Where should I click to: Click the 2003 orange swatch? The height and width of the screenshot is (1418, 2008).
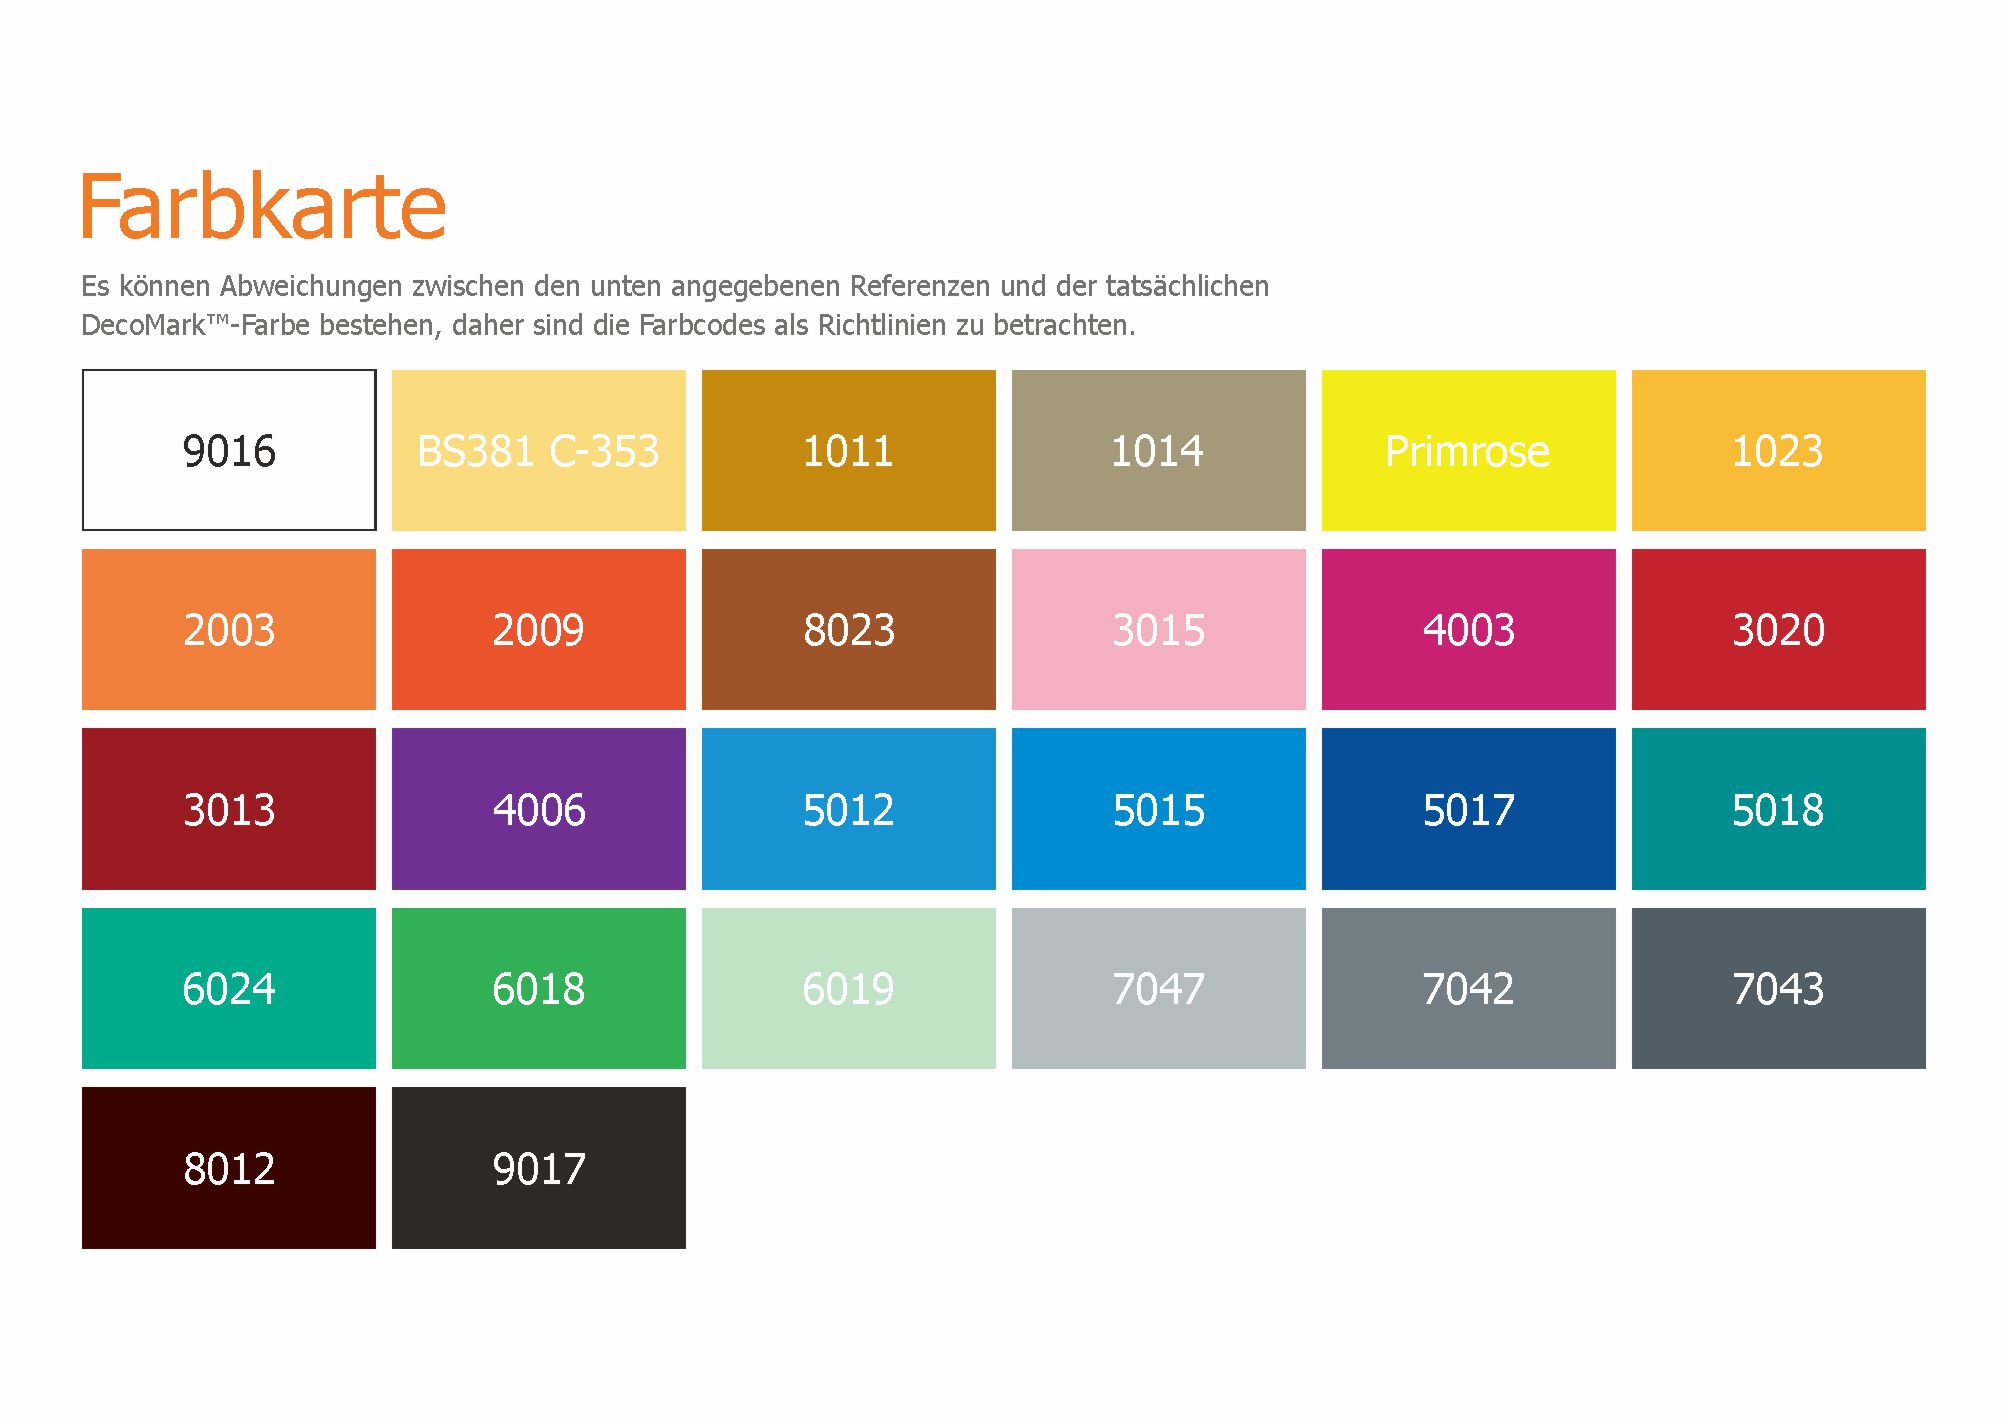229,629
